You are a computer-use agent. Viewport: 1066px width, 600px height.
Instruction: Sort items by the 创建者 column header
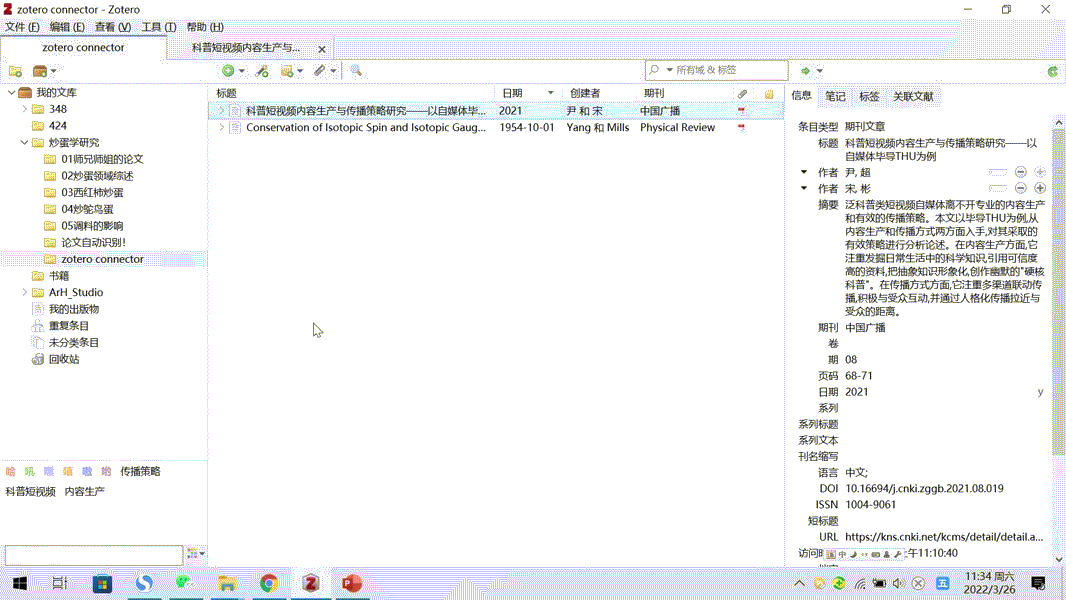click(x=599, y=93)
